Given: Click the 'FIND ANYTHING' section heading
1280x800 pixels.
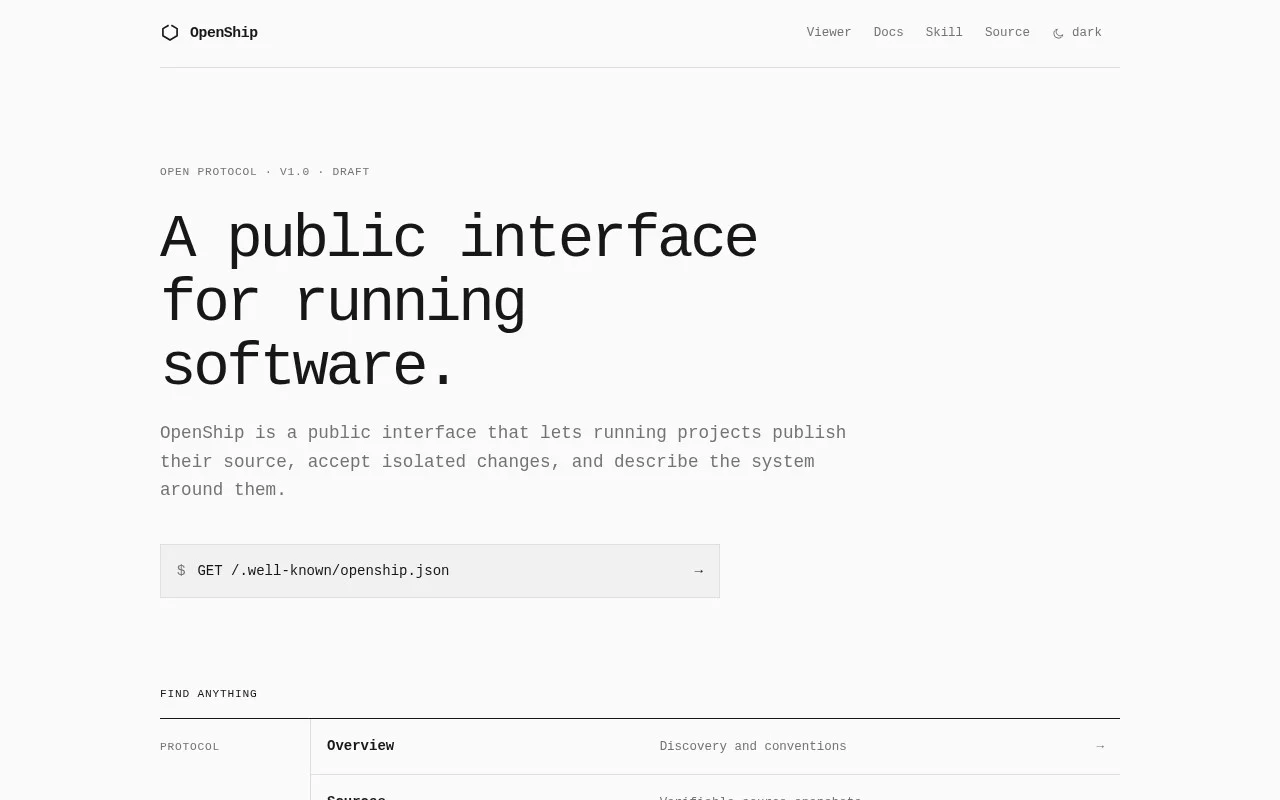Looking at the screenshot, I should (209, 694).
